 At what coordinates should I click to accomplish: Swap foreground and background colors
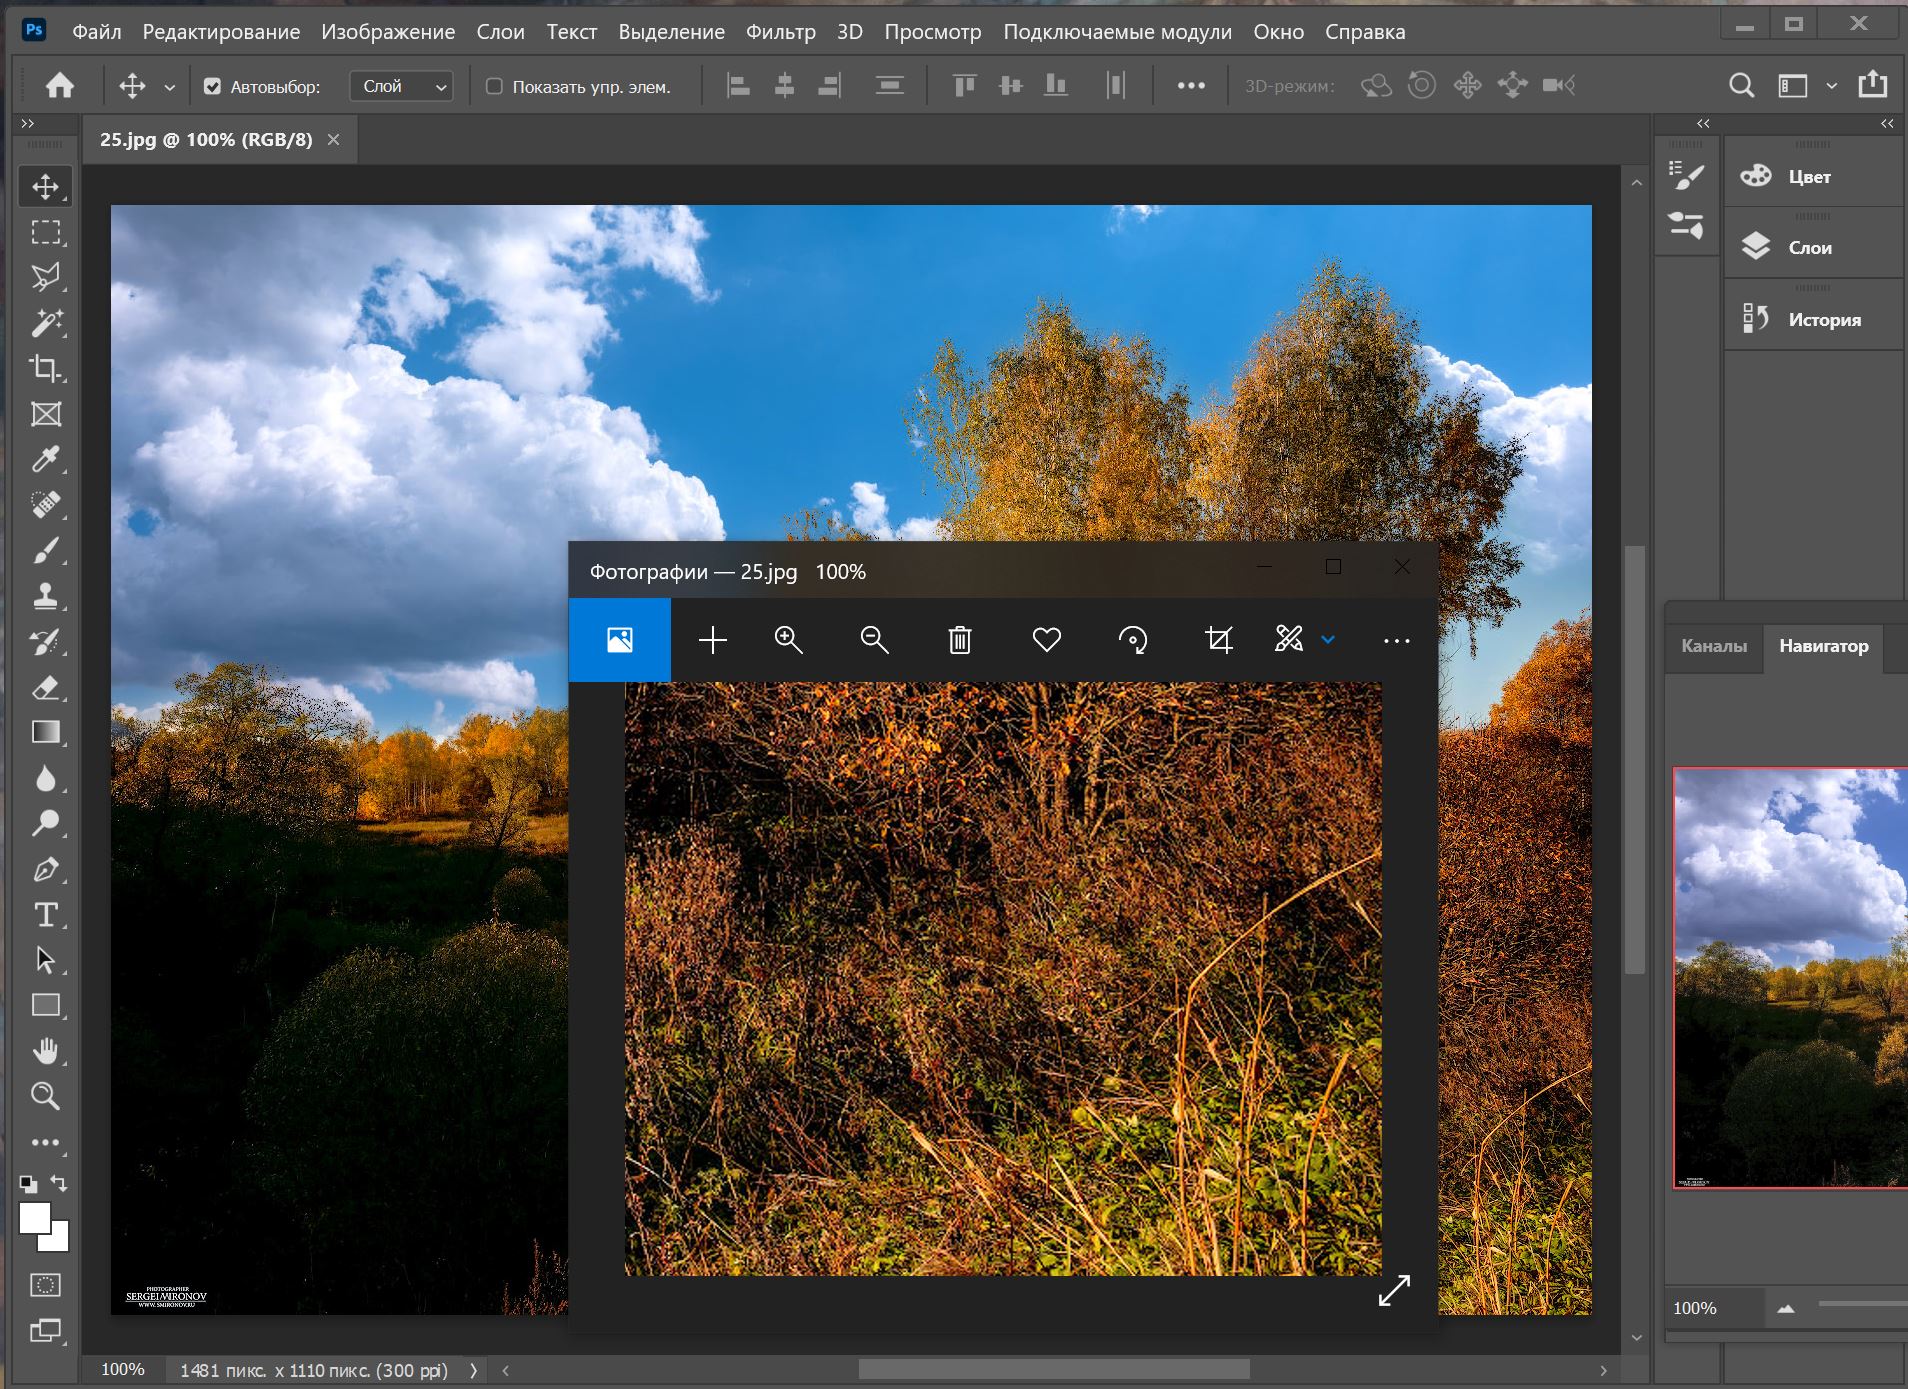coord(59,1183)
